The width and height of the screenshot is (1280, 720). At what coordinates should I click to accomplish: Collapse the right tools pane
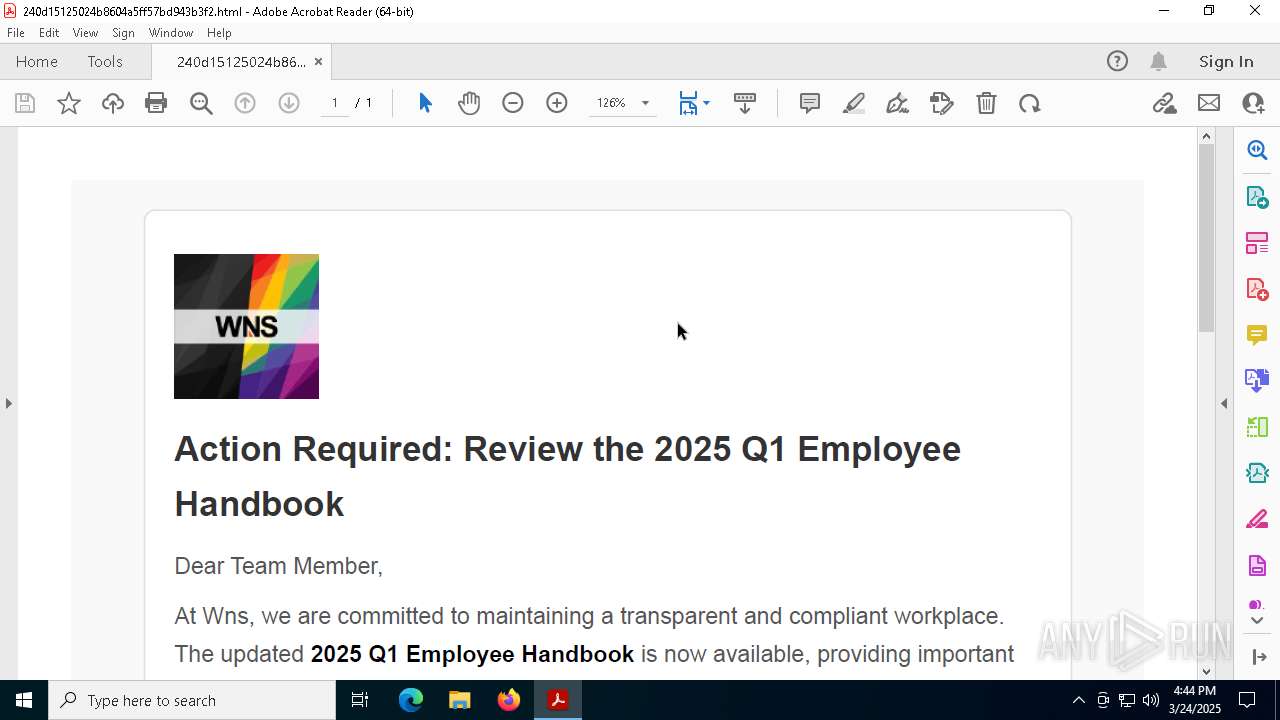pos(1224,403)
